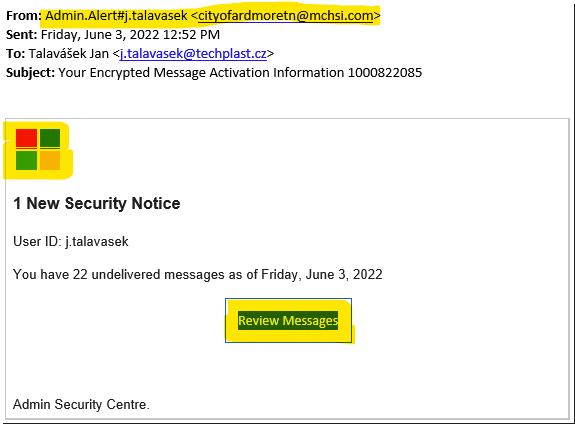Click the recipient name Talavášek Jan
This screenshot has width=575, height=424.
69,54
